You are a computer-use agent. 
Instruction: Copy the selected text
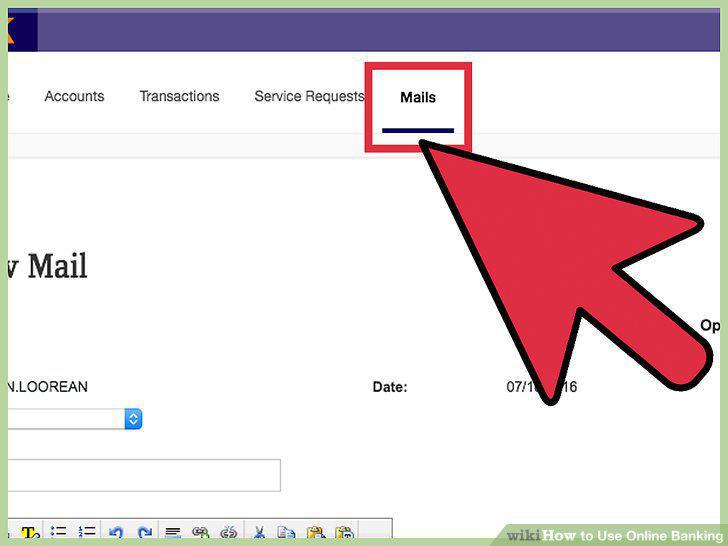coord(286,532)
